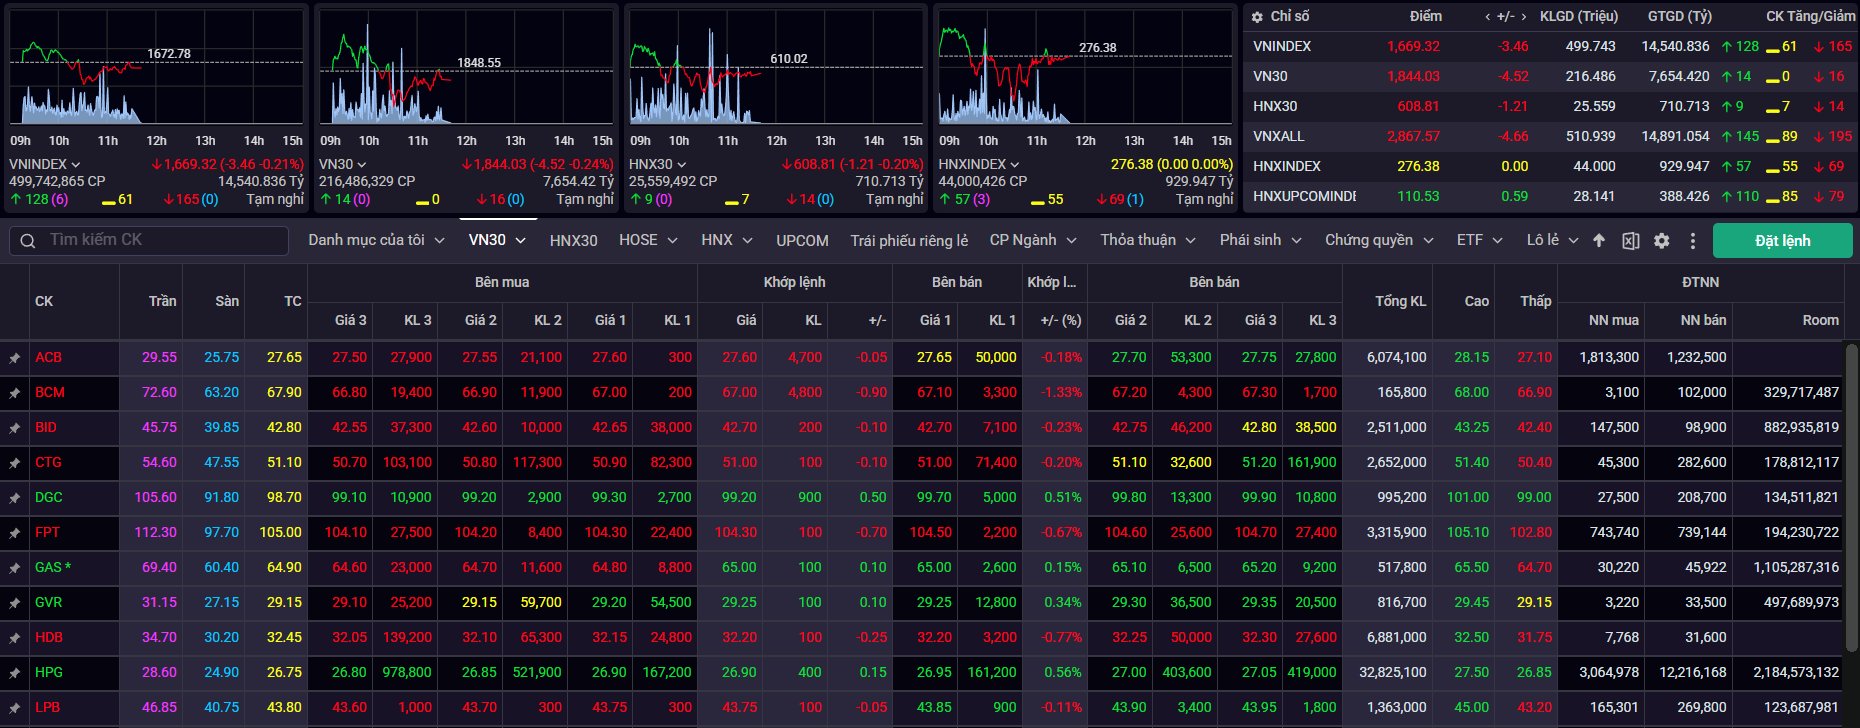Click HPG total volume 32,825,100
Image resolution: width=1860 pixels, height=728 pixels.
coord(1392,673)
